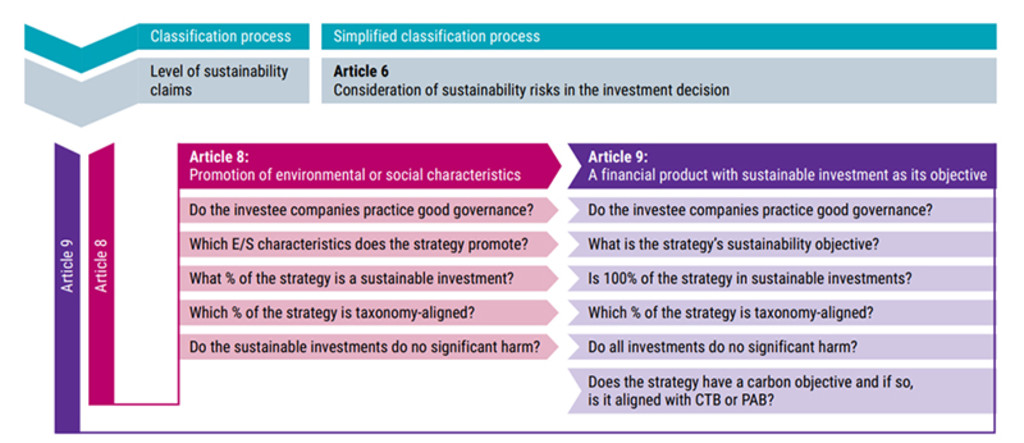Click Article 9 good governance question
This screenshot has height=443, width=1024.
coord(782,211)
